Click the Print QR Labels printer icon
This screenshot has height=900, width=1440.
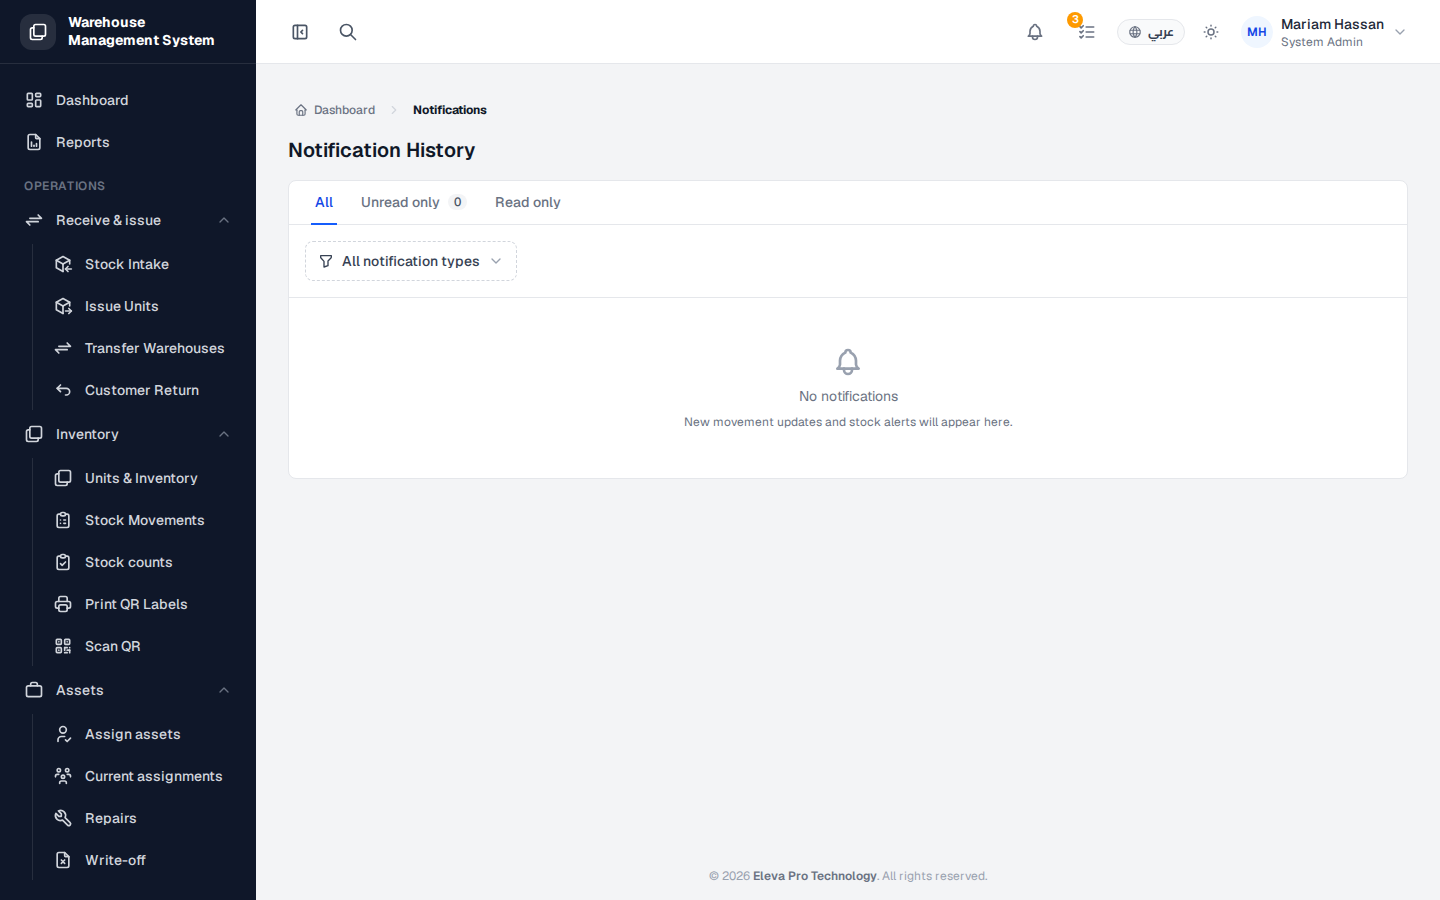point(63,604)
